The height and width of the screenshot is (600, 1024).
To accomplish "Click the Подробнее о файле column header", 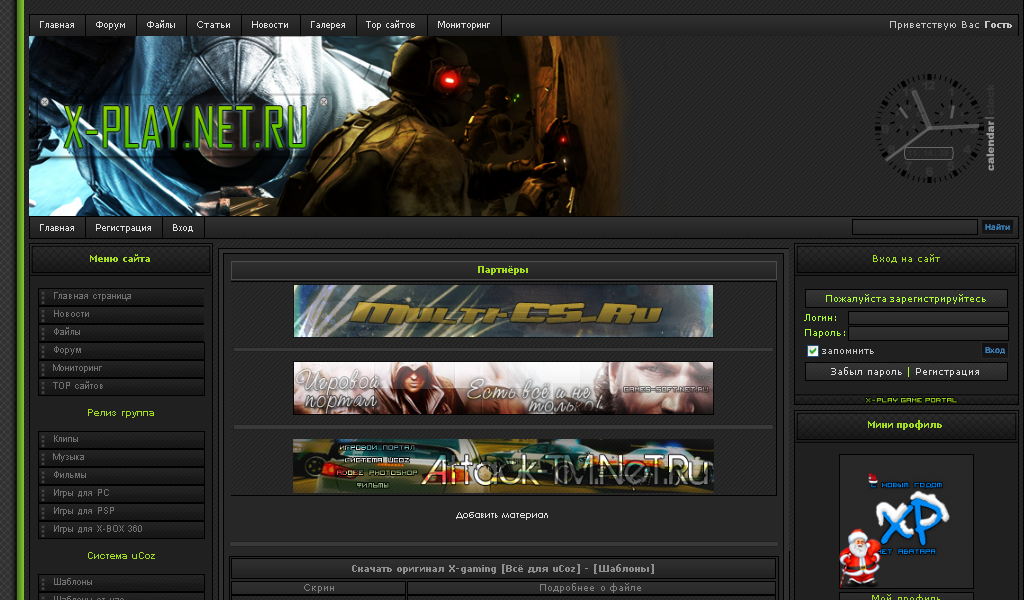I will (590, 588).
